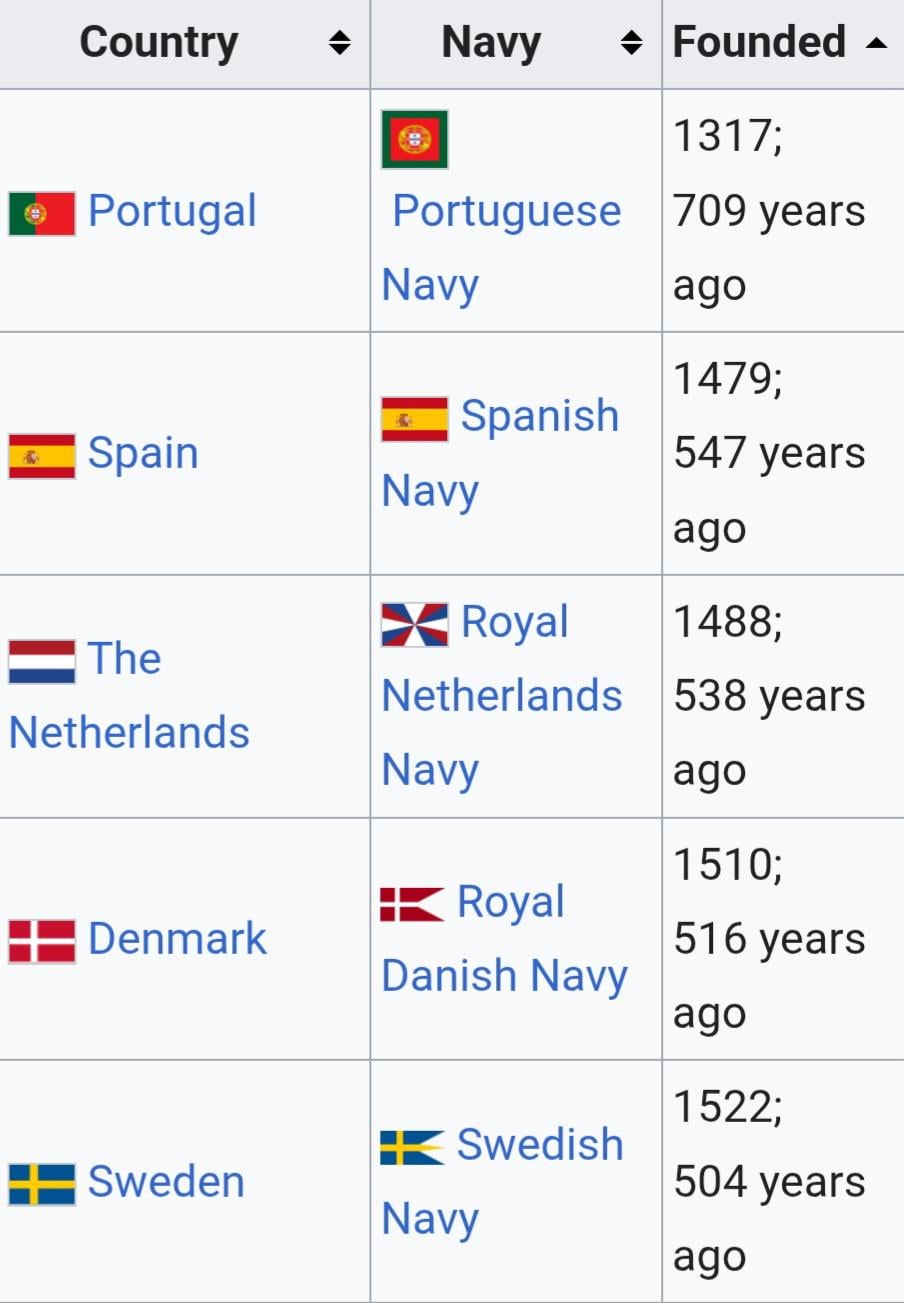Sort the table by Navy column arrows
The image size is (904, 1303).
tap(631, 43)
